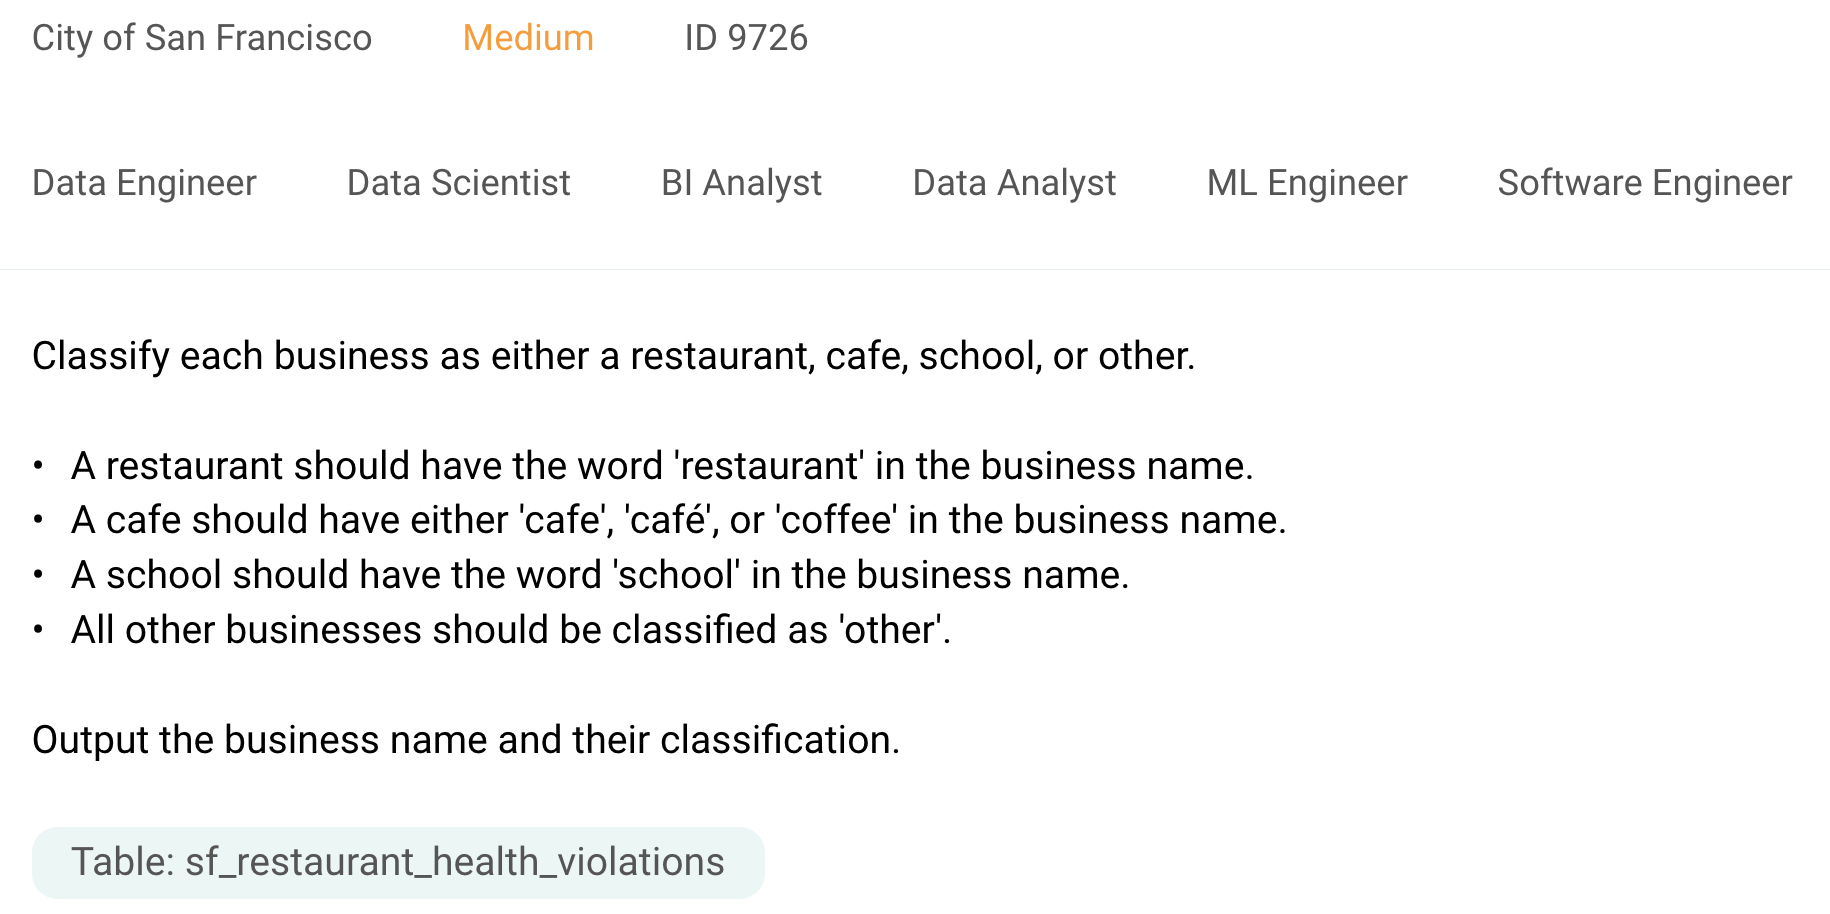Click the bullet dot before the restaurant rule
The height and width of the screenshot is (914, 1830).
[x=38, y=466]
